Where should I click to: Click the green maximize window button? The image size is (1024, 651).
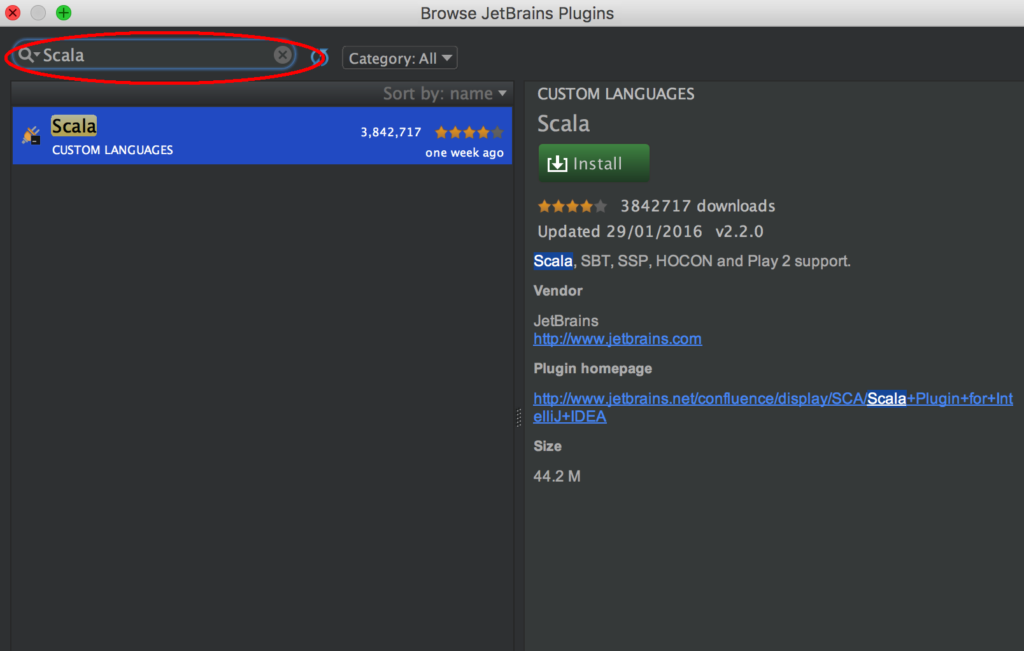[63, 13]
